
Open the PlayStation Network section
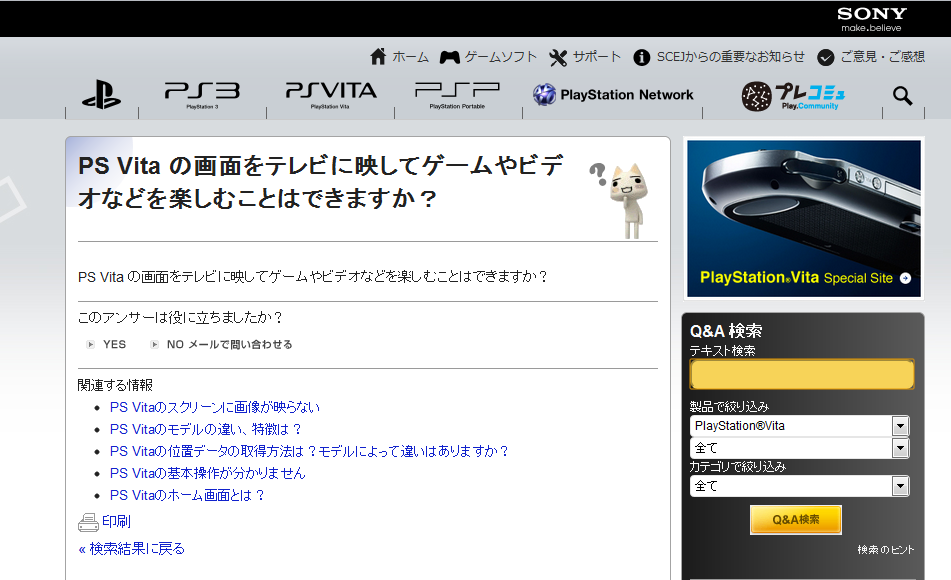pyautogui.click(x=613, y=95)
